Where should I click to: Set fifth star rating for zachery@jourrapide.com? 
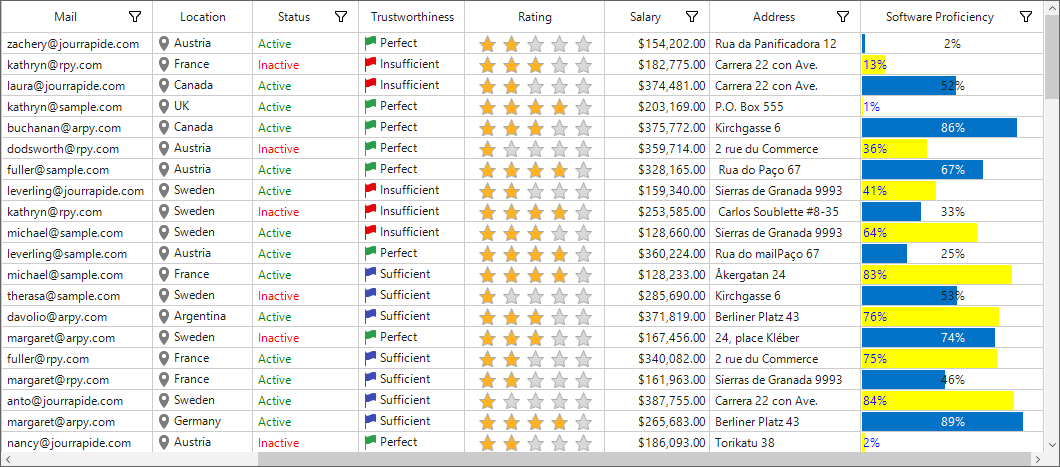pyautogui.click(x=583, y=45)
